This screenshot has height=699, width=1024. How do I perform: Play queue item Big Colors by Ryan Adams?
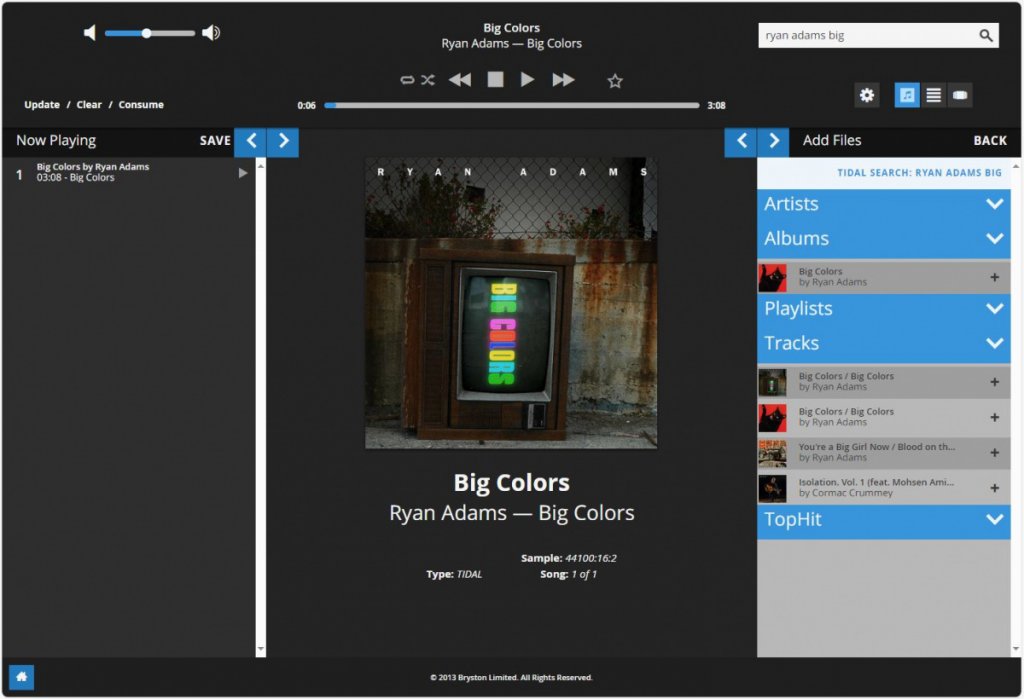(243, 173)
